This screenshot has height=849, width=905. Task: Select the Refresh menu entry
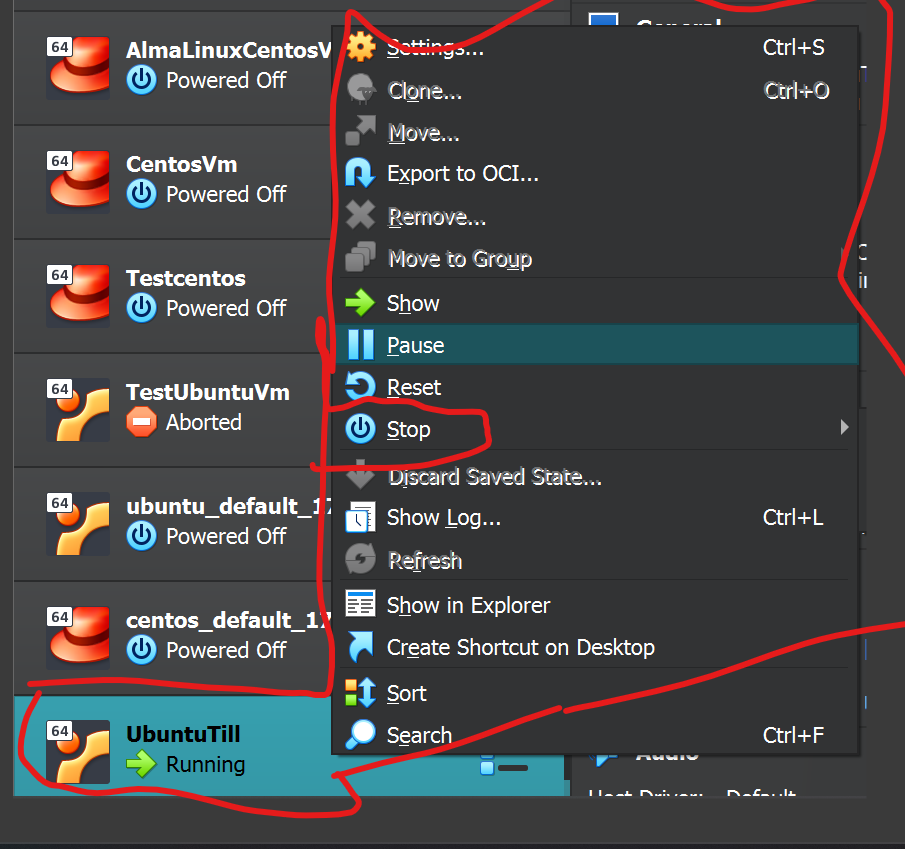596,560
